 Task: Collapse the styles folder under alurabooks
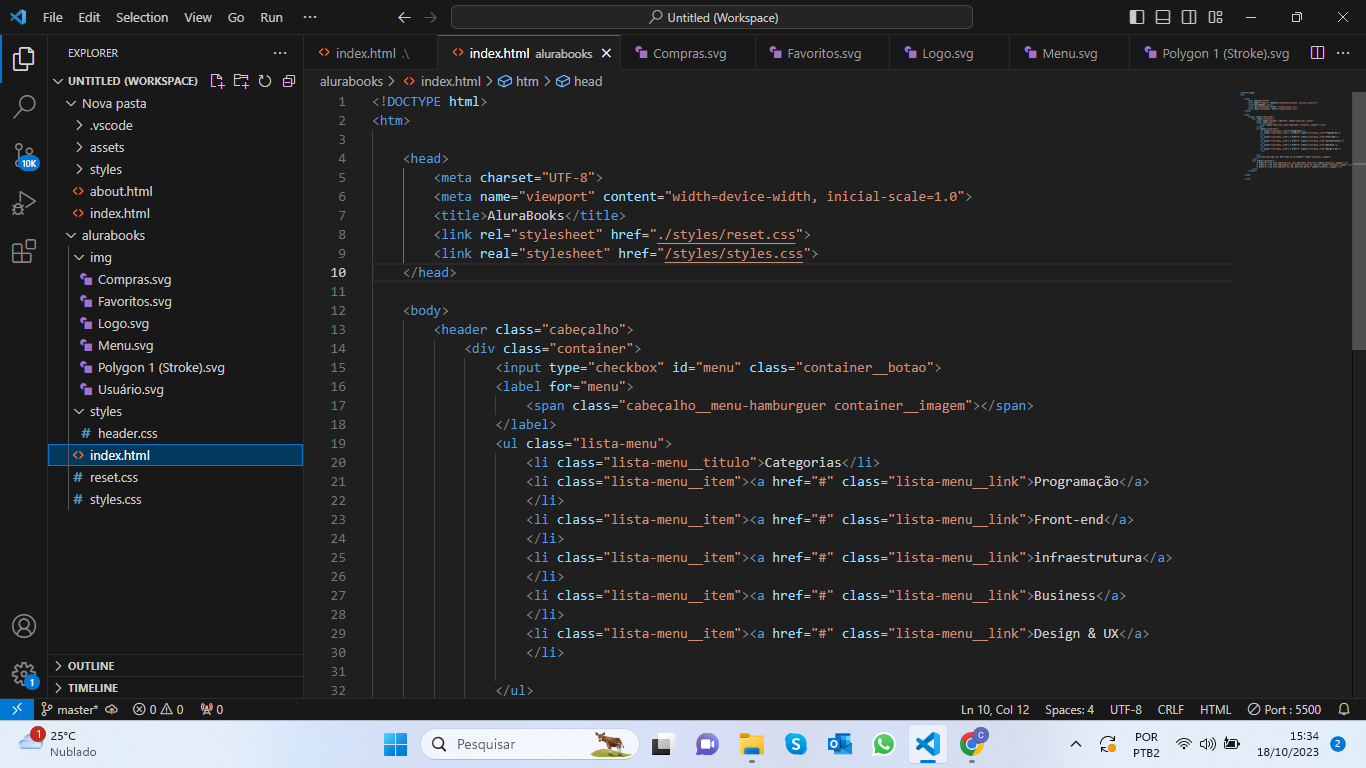click(105, 411)
